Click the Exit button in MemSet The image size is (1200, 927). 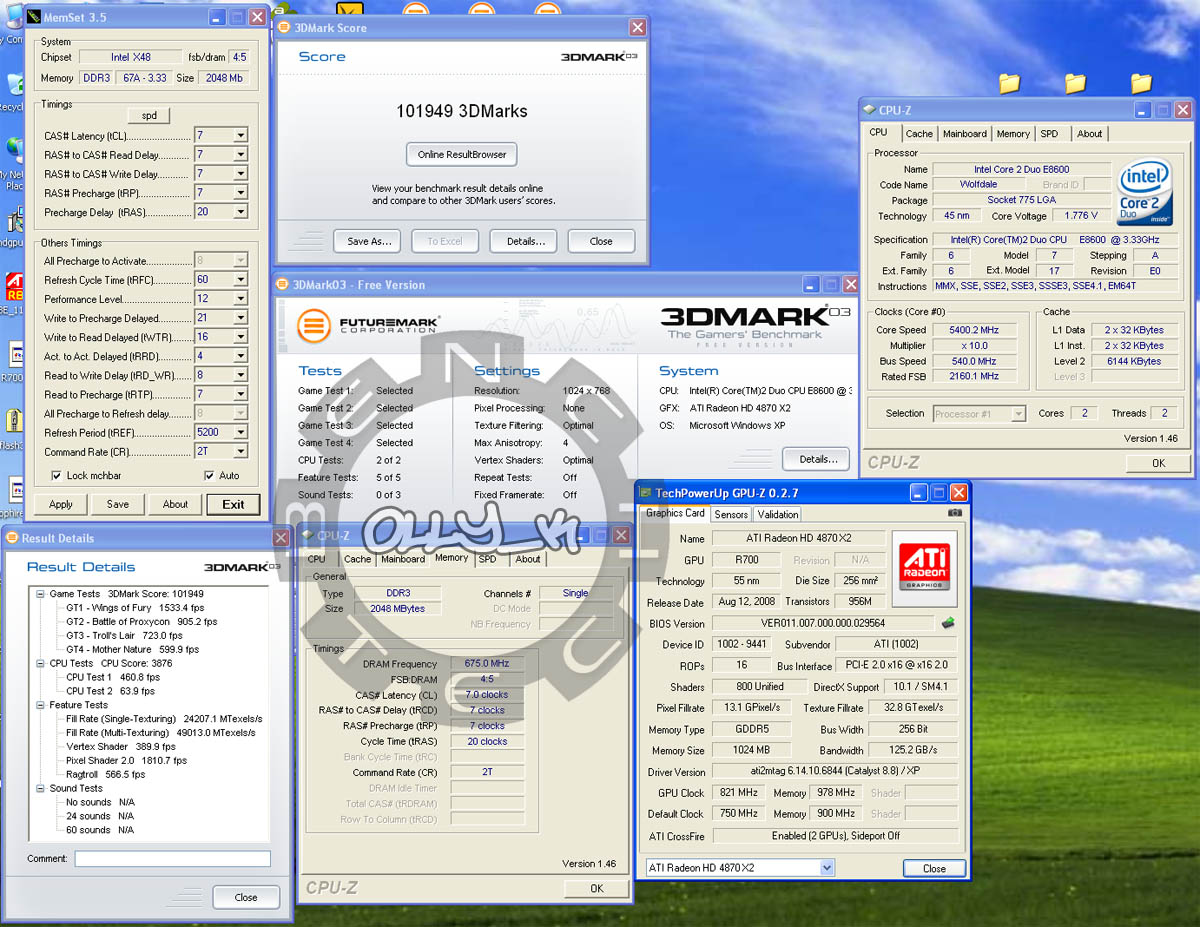(x=233, y=504)
